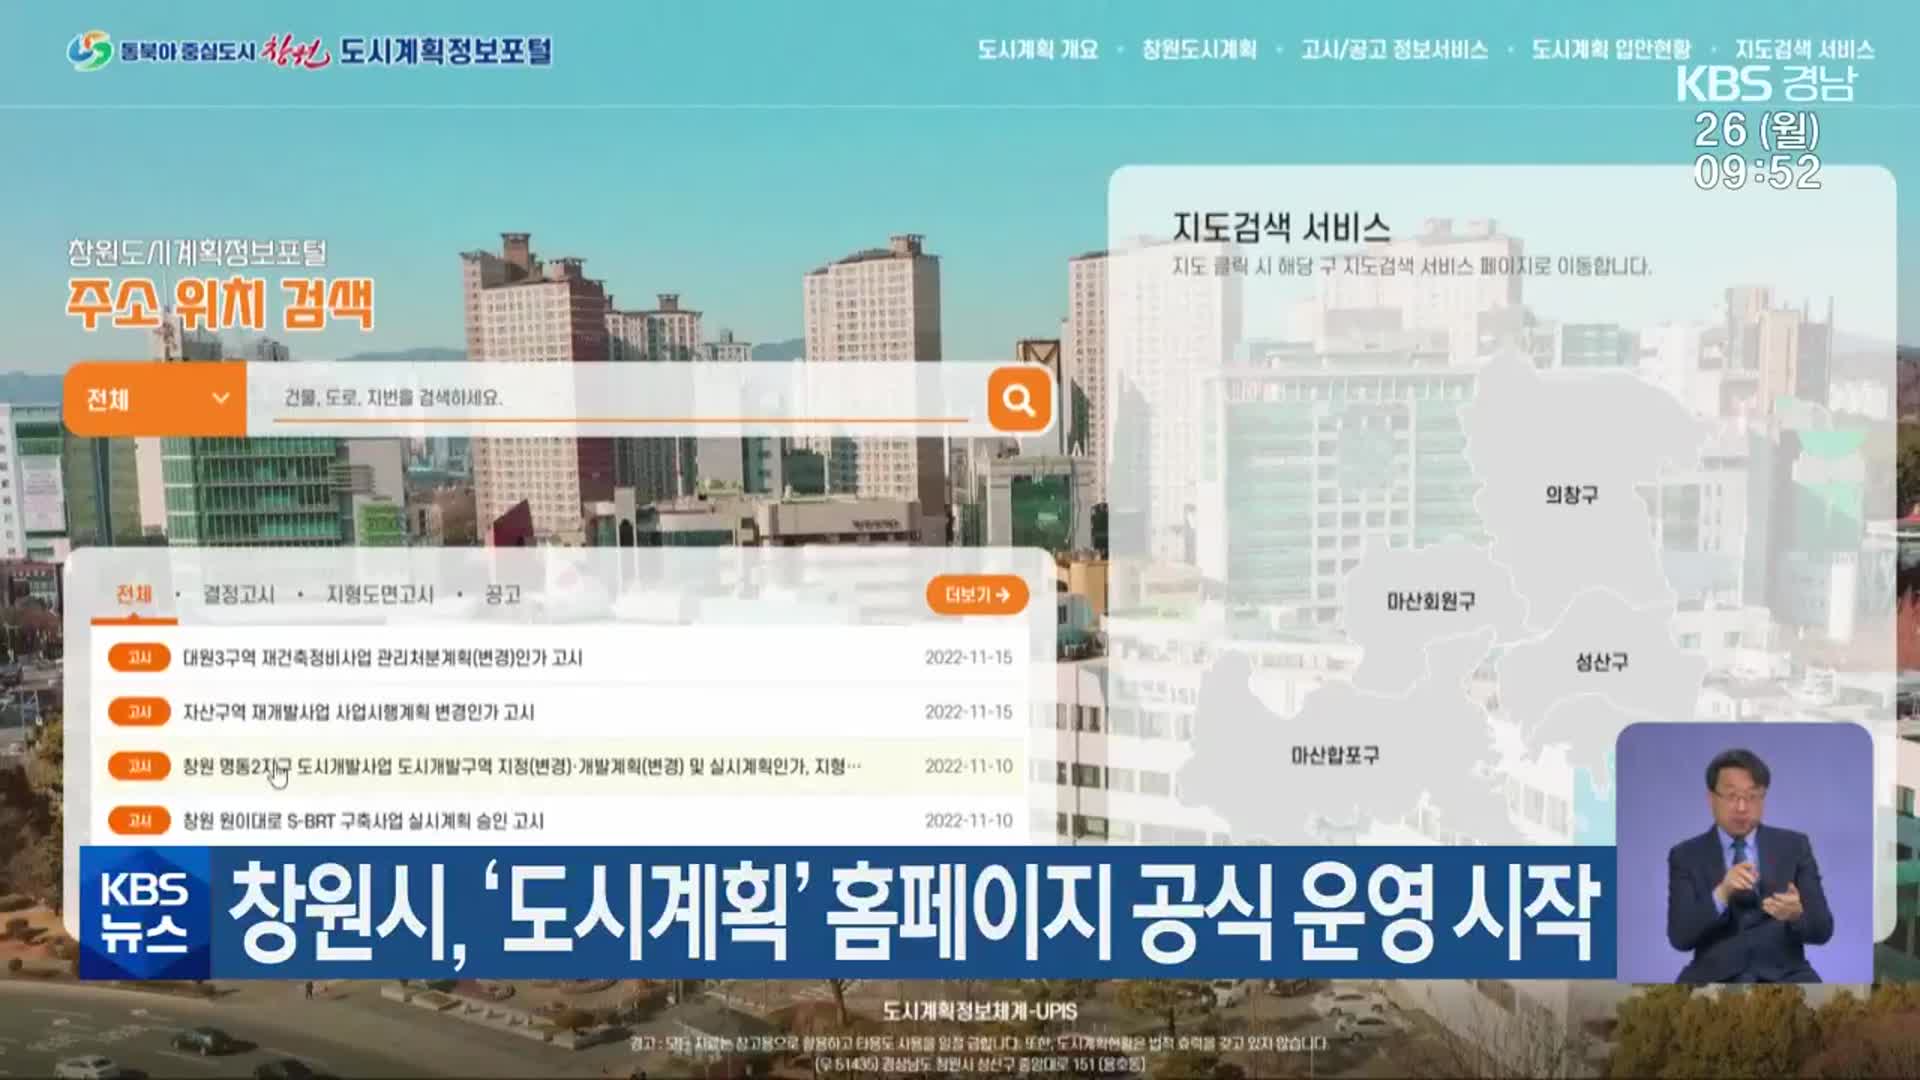This screenshot has height=1080, width=1920.
Task: Open 지도검색 서비스 menu
Action: point(1804,49)
